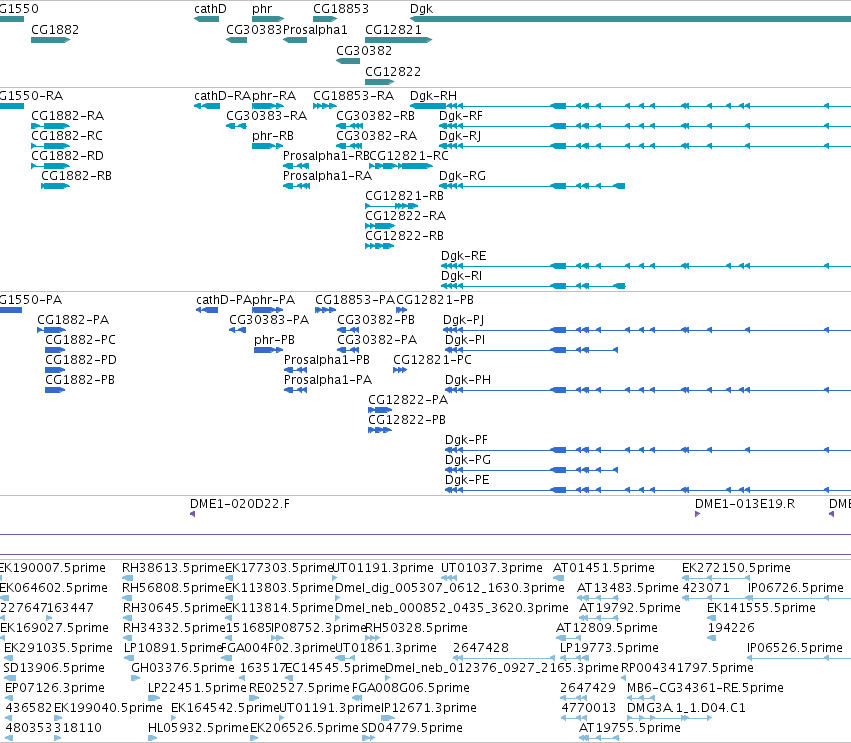
Task: Click protein CG12821-PB label
Action: [435, 300]
